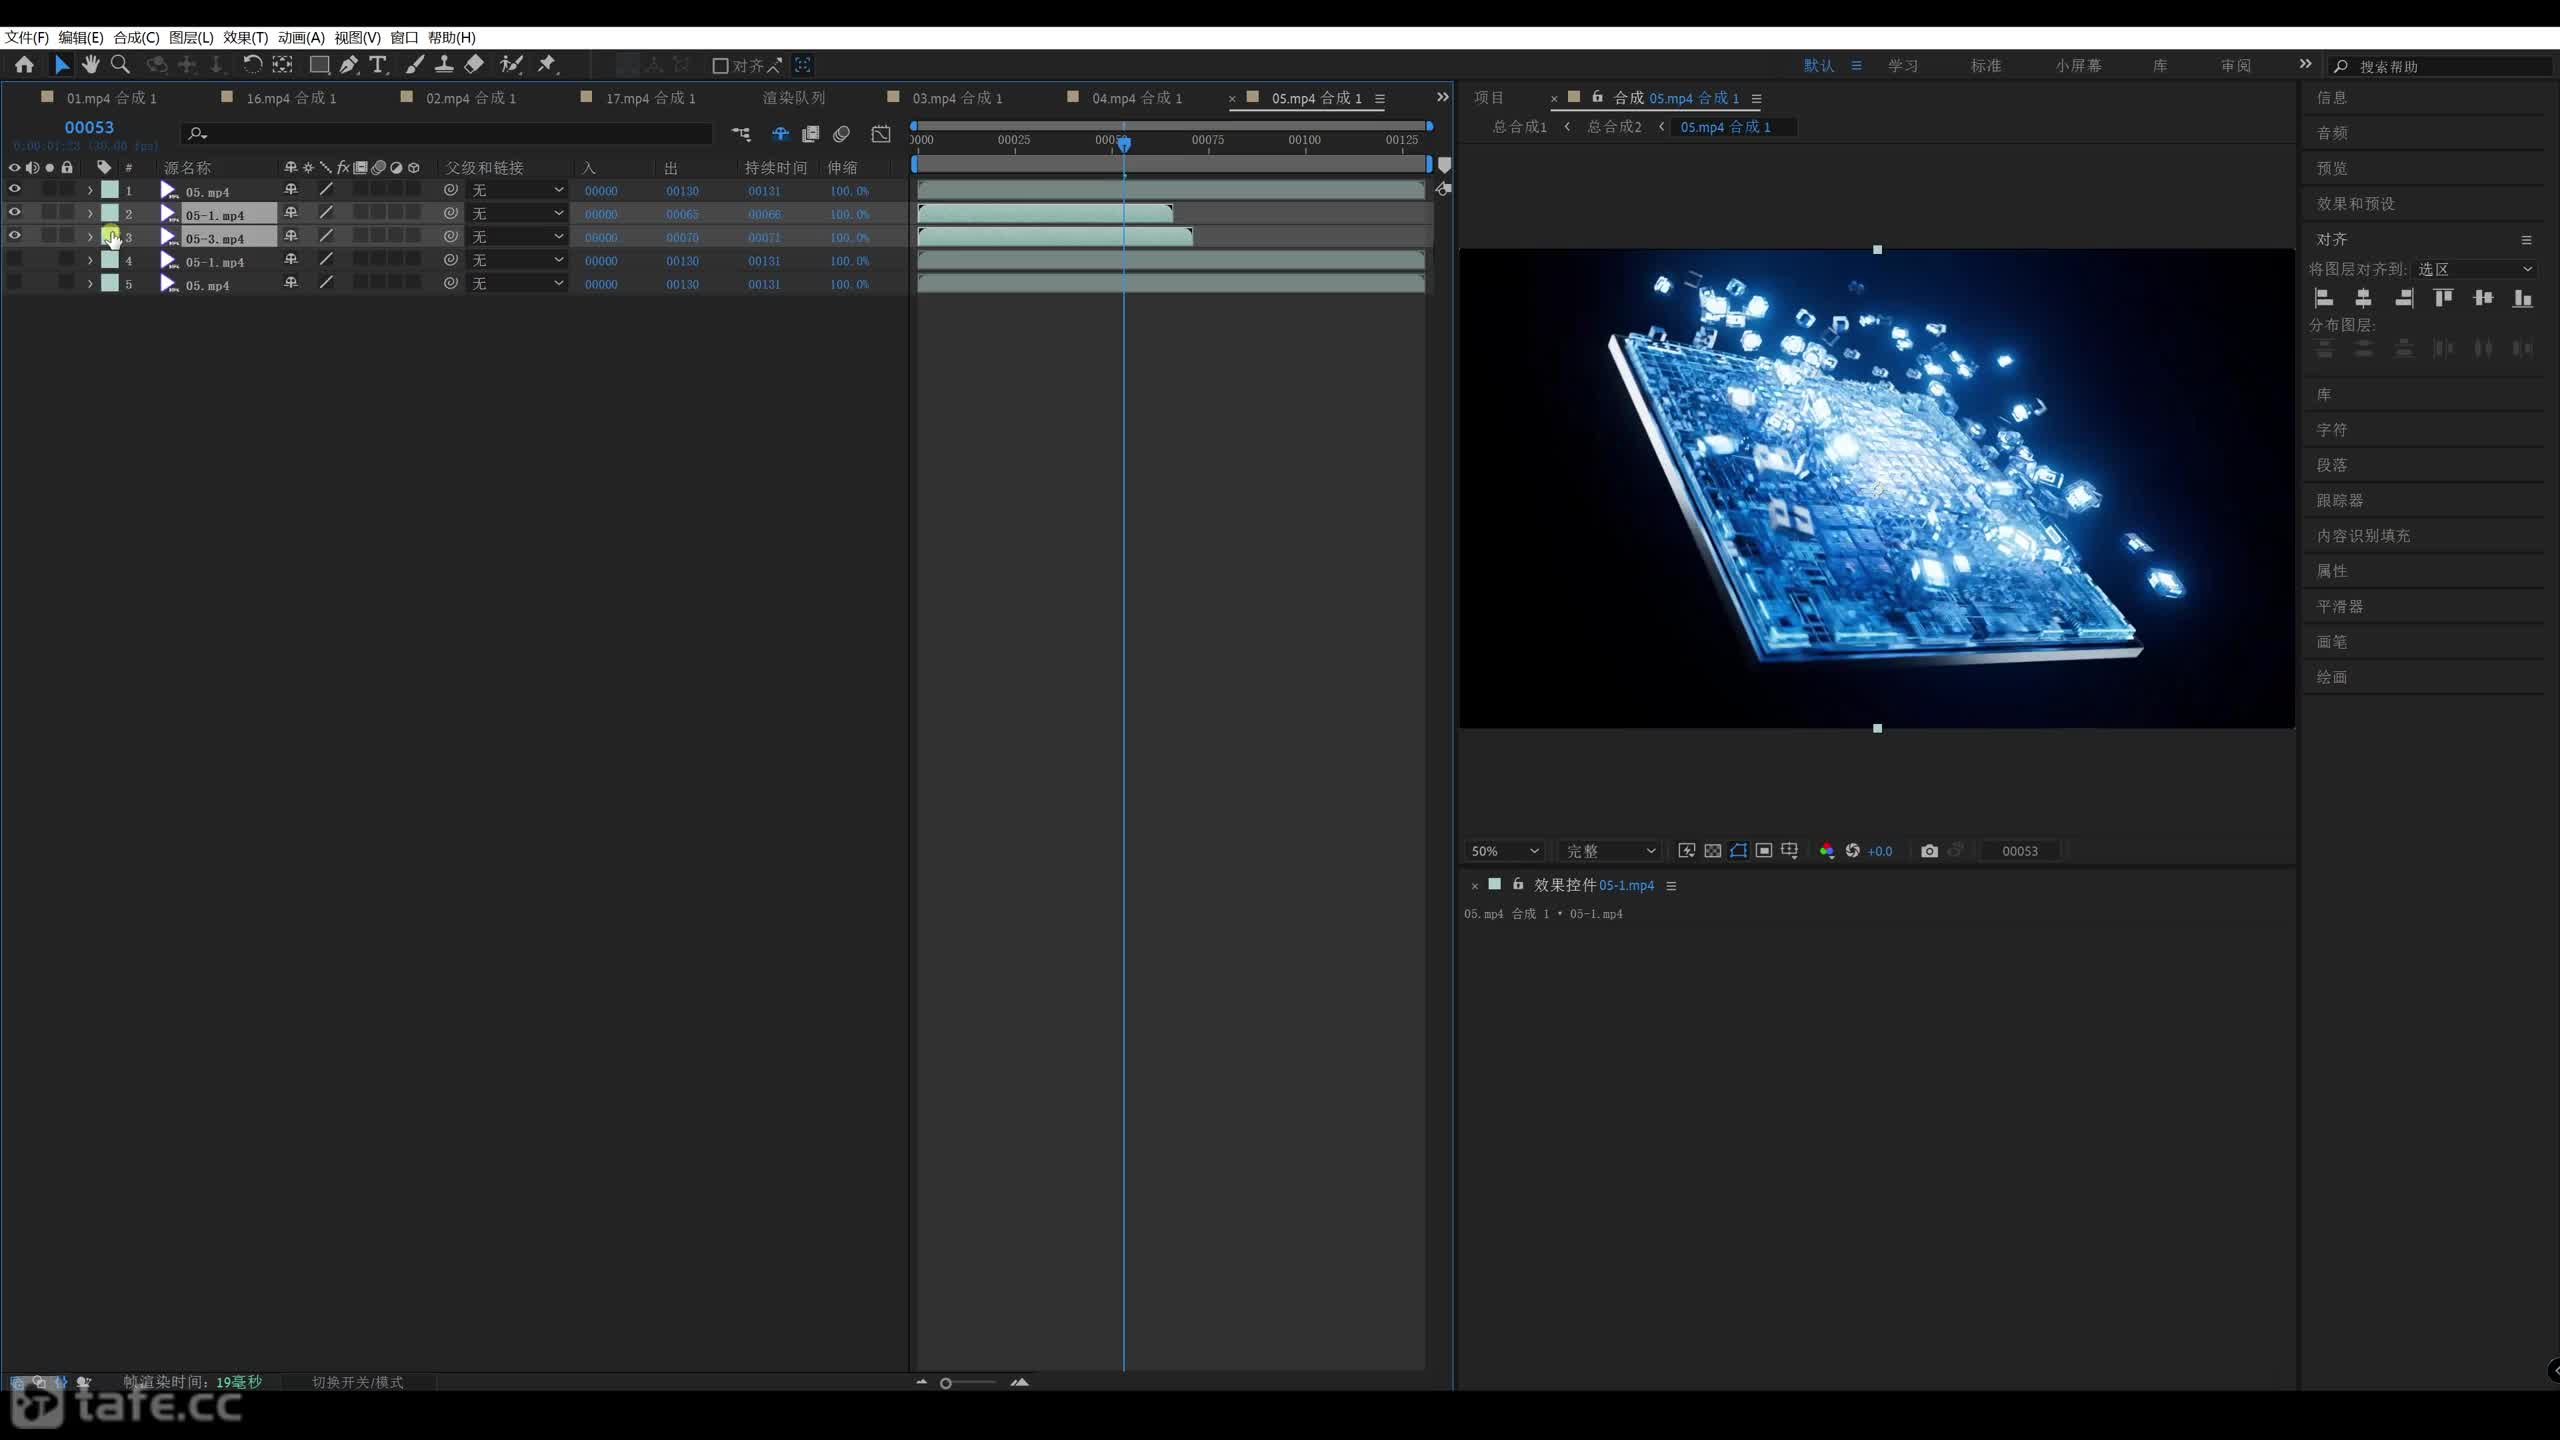Click the timeline zoom slider handle

pyautogui.click(x=945, y=1383)
